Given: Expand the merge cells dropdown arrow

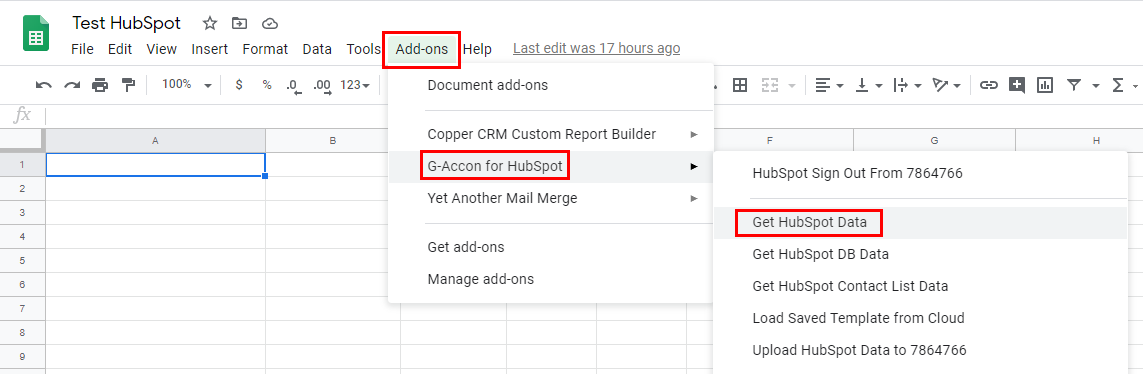Looking at the screenshot, I should (792, 86).
